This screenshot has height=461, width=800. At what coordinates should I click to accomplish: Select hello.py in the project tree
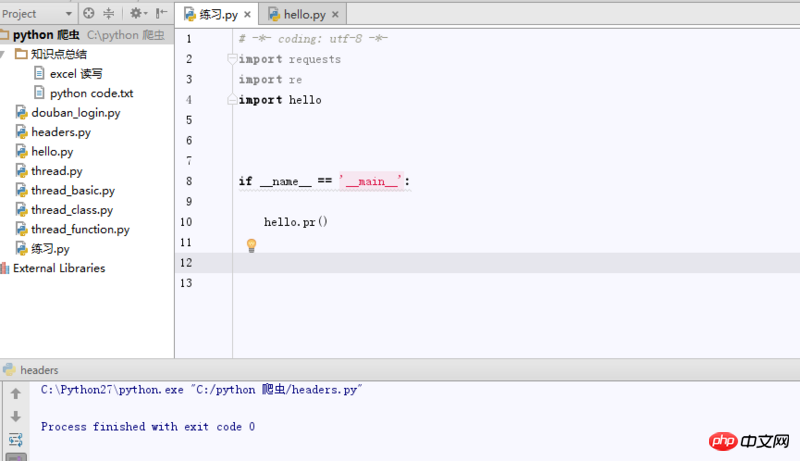click(x=52, y=151)
